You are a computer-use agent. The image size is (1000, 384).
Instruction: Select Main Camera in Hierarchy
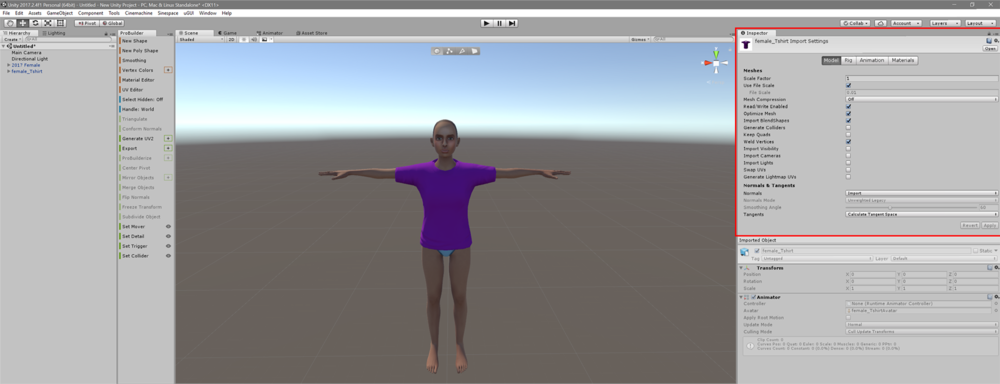tap(26, 52)
